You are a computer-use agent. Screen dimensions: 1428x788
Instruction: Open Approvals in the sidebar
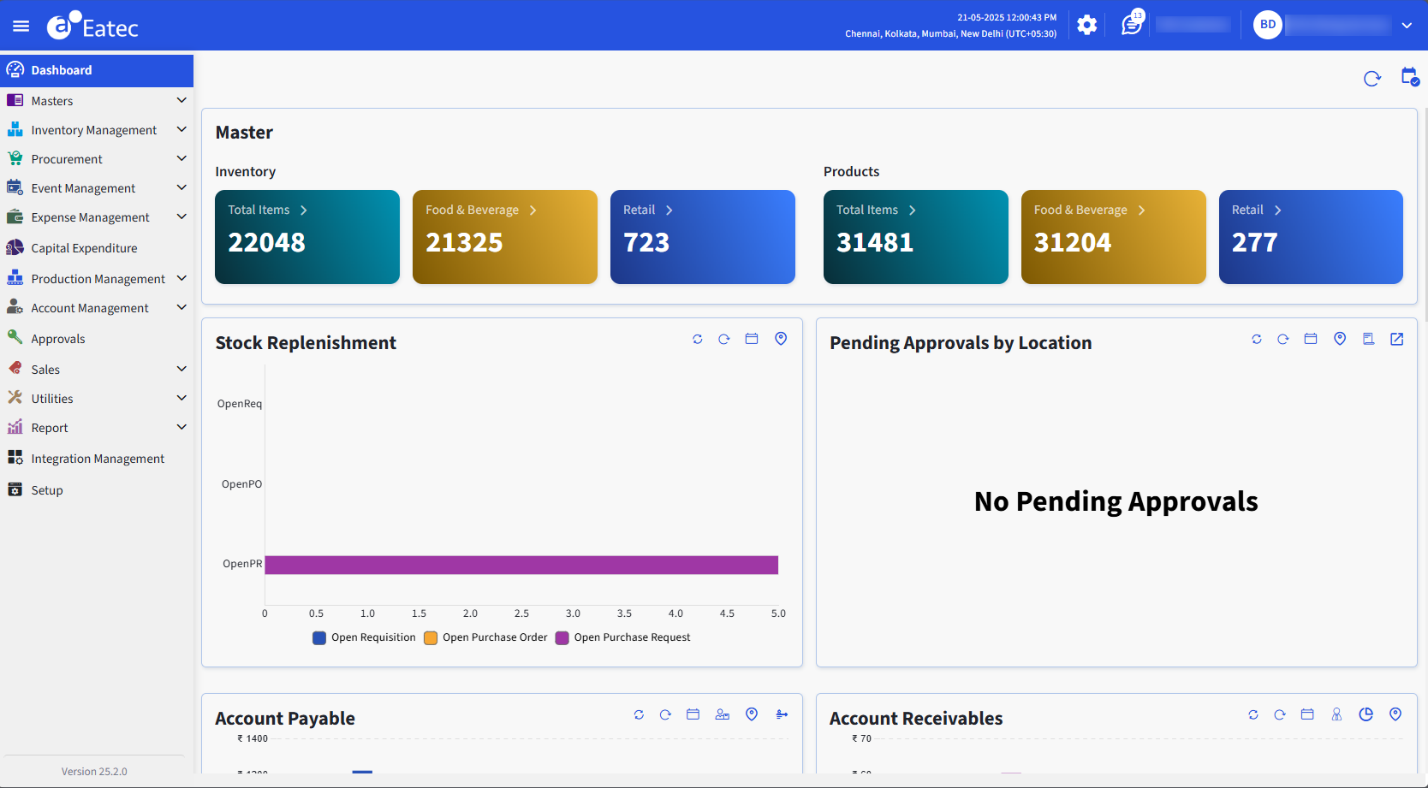58,339
